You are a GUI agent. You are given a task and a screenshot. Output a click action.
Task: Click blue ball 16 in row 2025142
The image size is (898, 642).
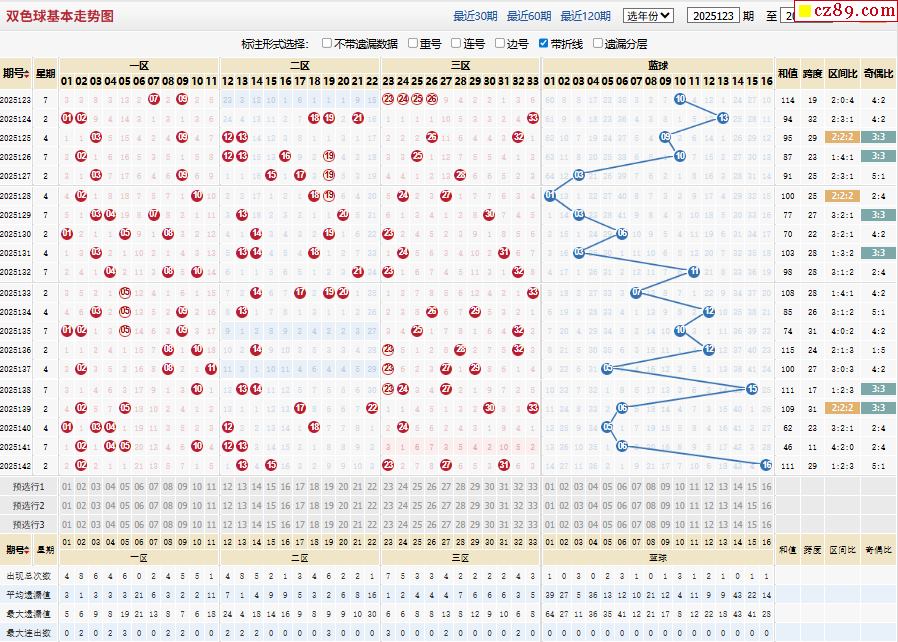[766, 464]
